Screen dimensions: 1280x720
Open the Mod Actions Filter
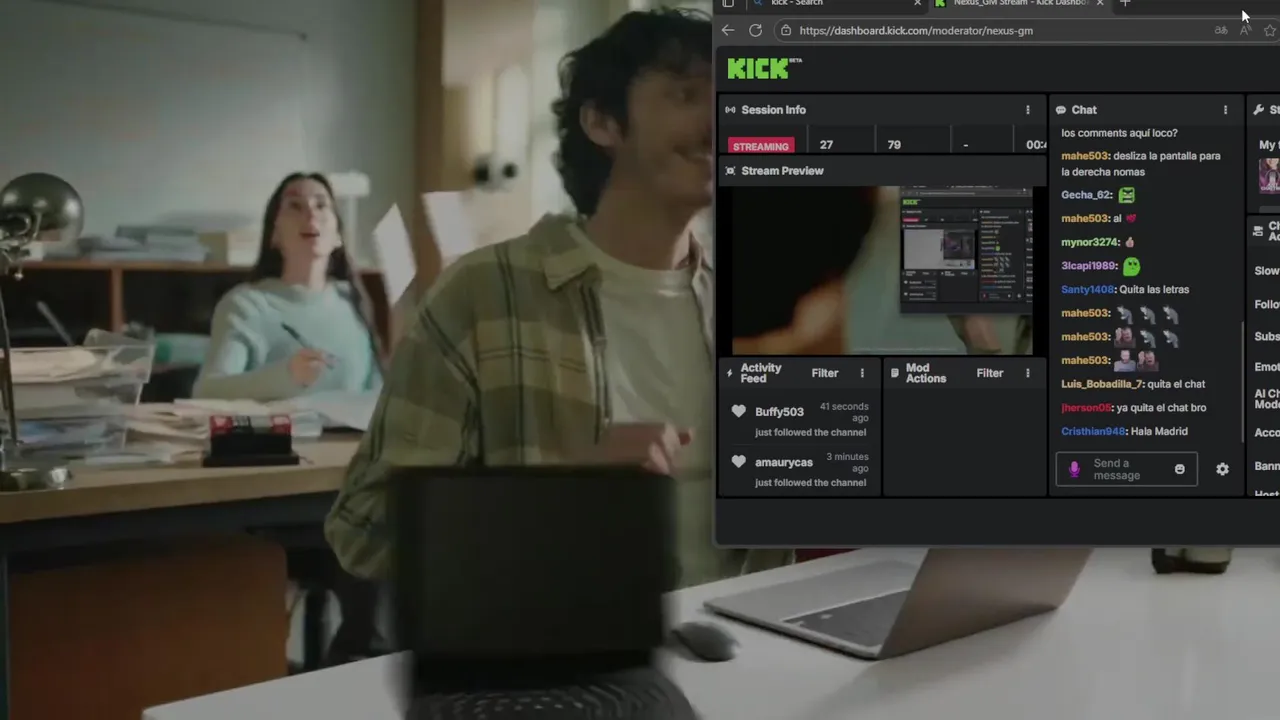pos(990,373)
